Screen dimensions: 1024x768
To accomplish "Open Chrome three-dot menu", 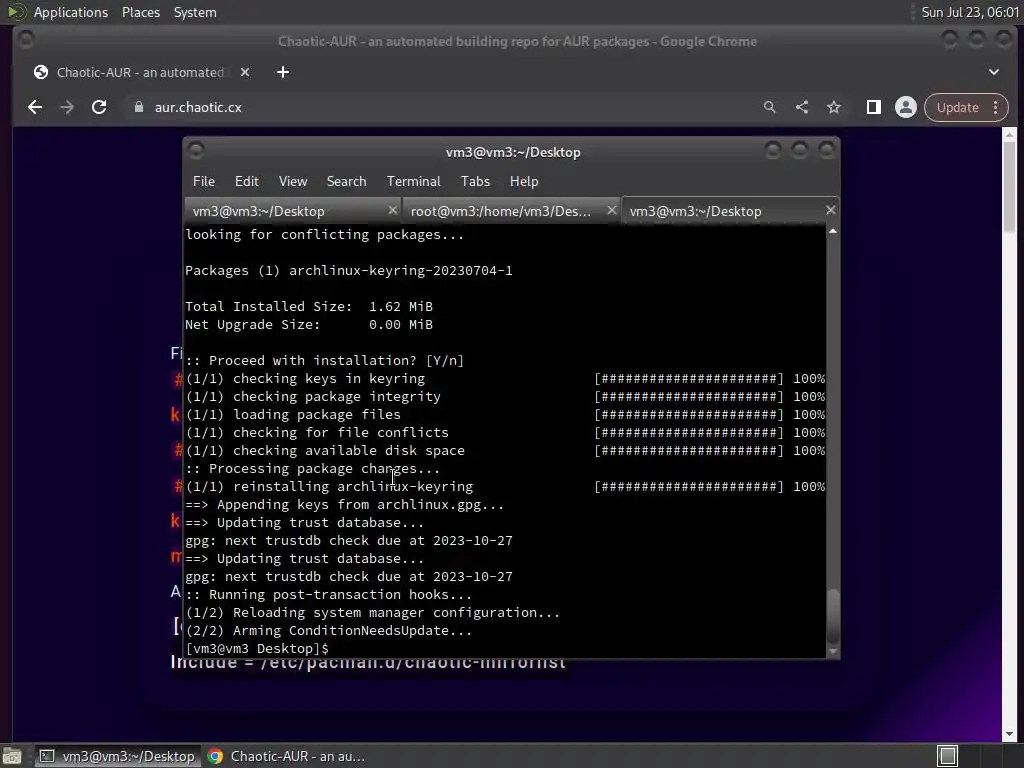I will click(x=996, y=107).
